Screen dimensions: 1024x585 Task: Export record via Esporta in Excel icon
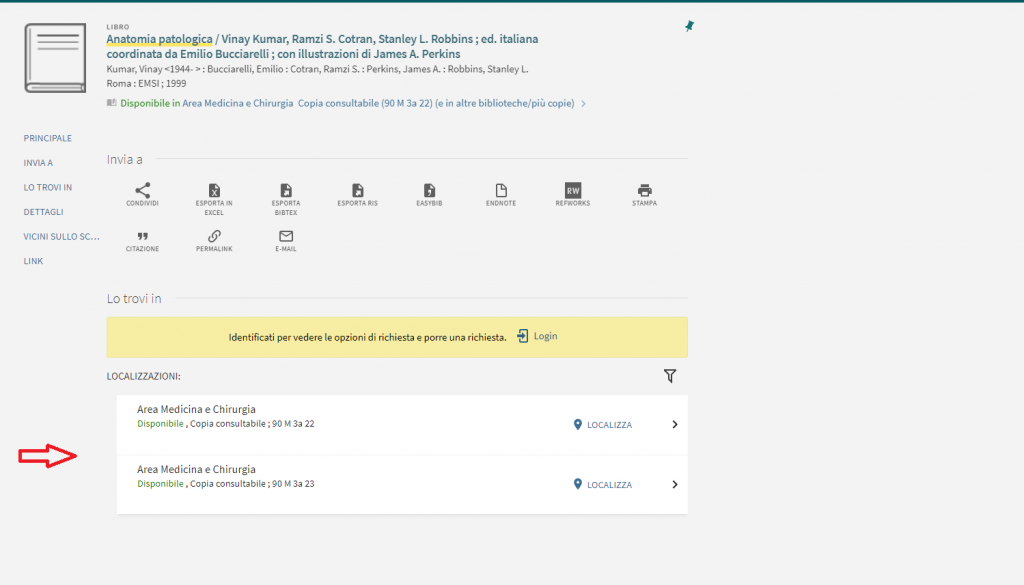coord(214,190)
